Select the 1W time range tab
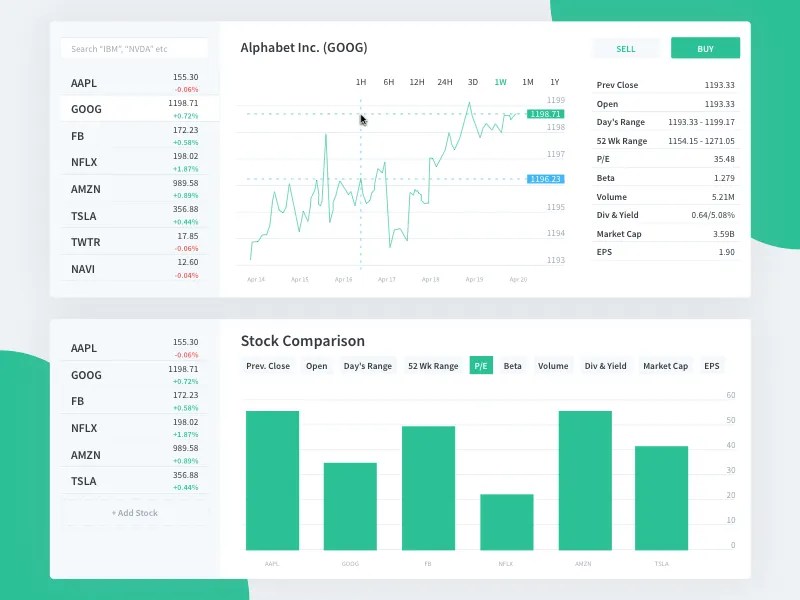Viewport: 800px width, 600px height. coord(501,82)
